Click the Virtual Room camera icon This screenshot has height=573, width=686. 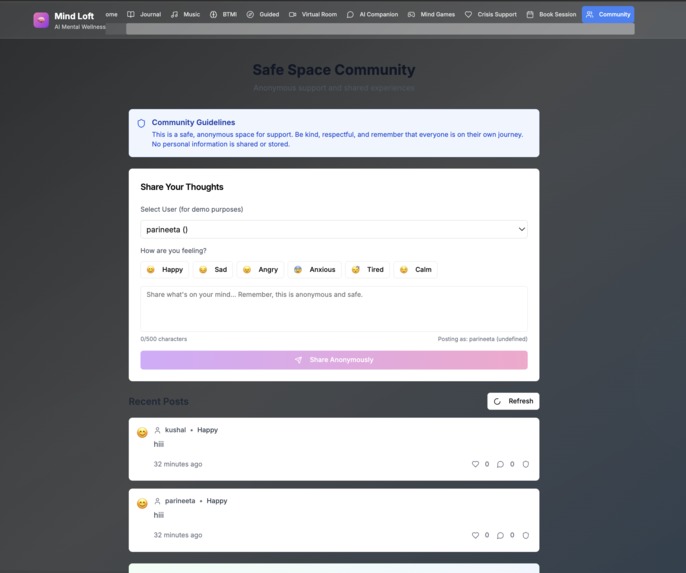tap(293, 14)
